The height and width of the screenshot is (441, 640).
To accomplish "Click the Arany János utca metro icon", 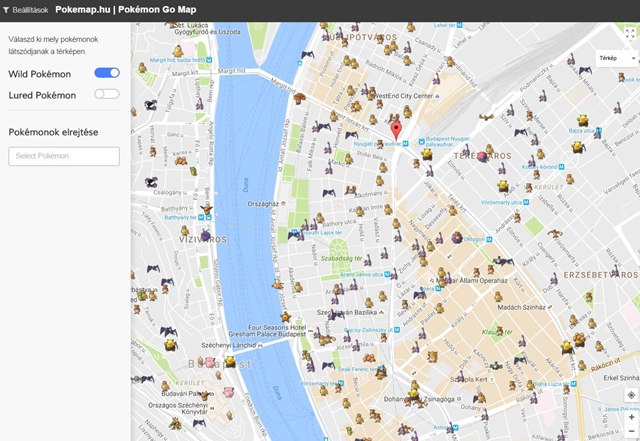I will click(x=387, y=274).
